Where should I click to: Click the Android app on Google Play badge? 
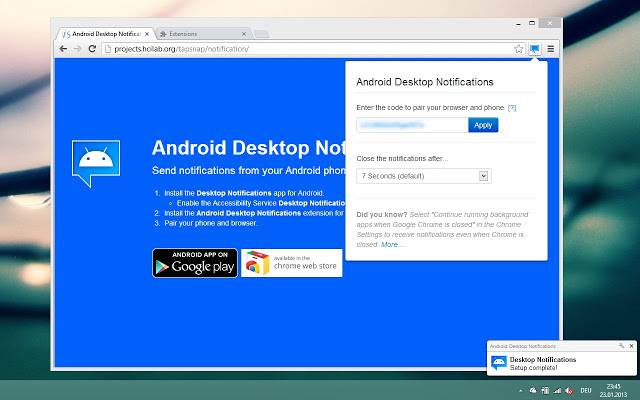click(x=195, y=263)
